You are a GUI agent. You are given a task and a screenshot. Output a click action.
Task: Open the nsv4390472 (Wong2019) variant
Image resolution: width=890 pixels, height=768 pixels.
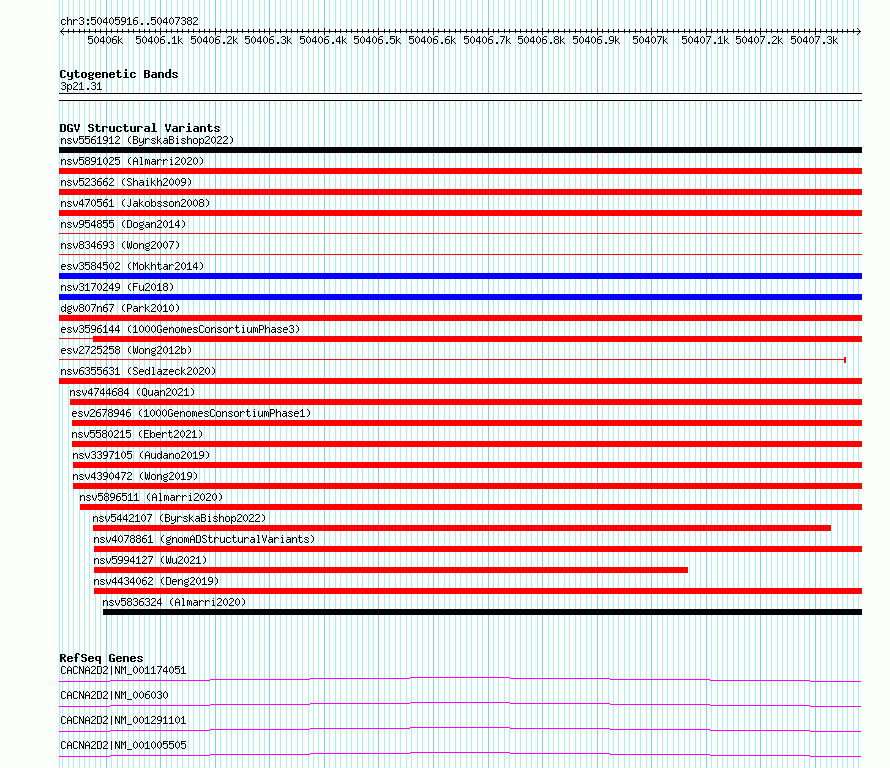pyautogui.click(x=135, y=476)
